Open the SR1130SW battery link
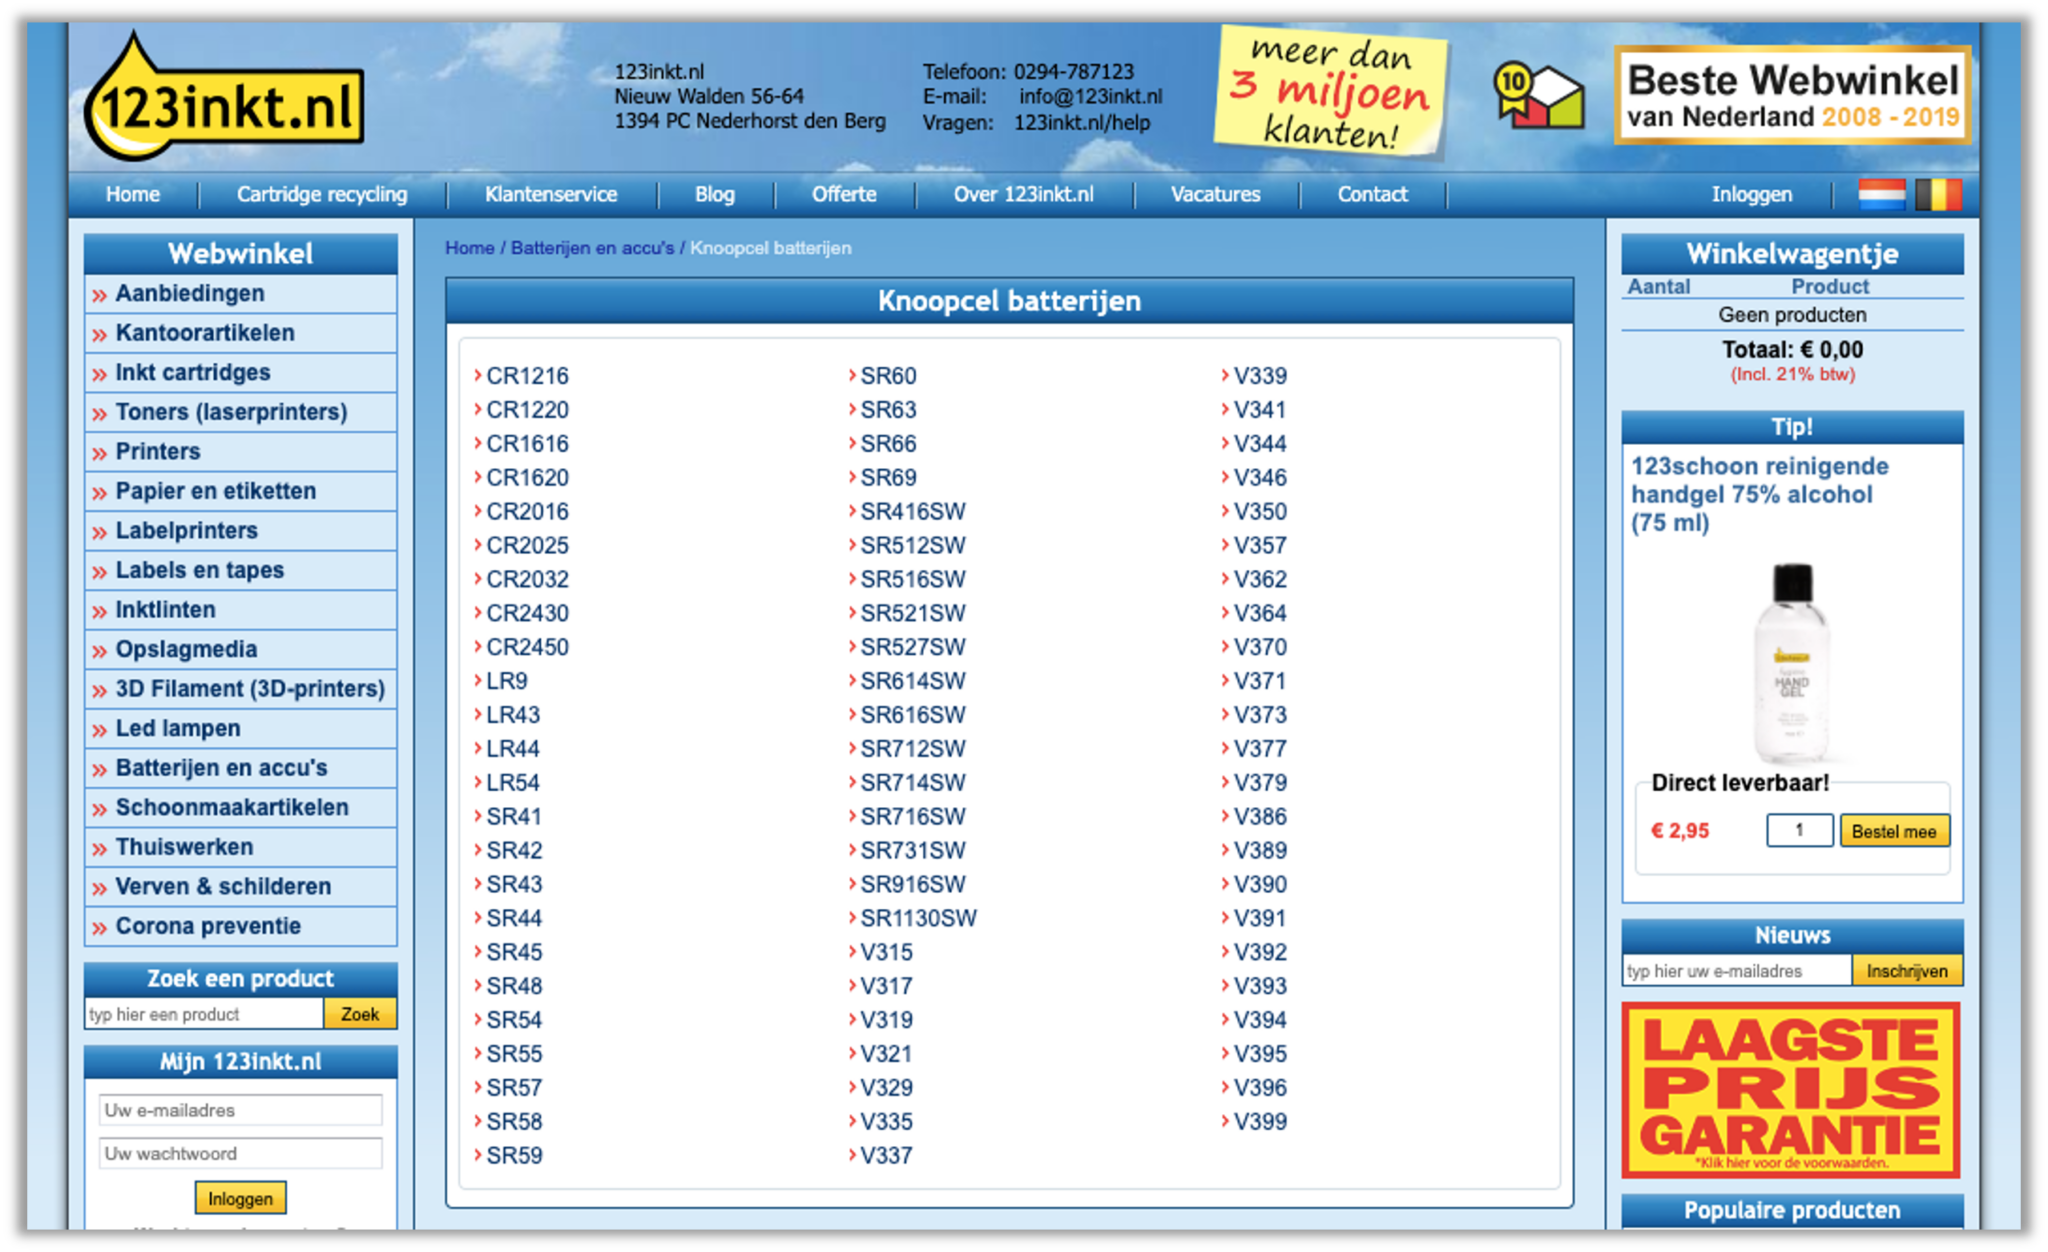2048x1252 pixels. (x=918, y=918)
